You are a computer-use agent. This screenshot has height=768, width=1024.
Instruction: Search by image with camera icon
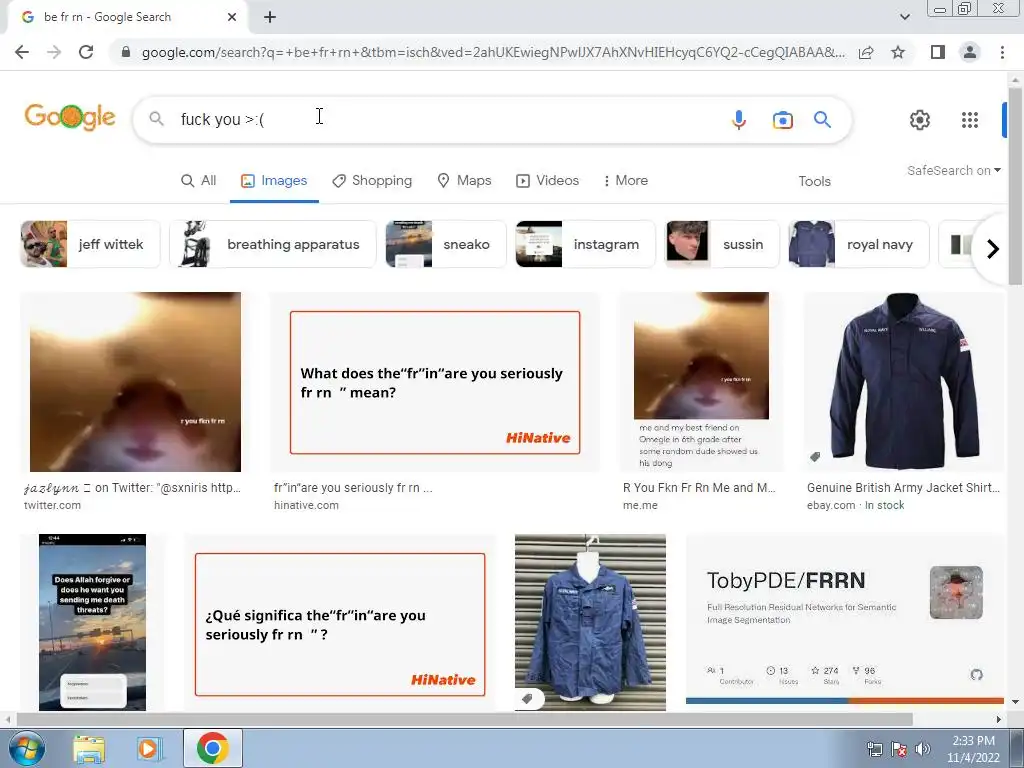pyautogui.click(x=782, y=120)
